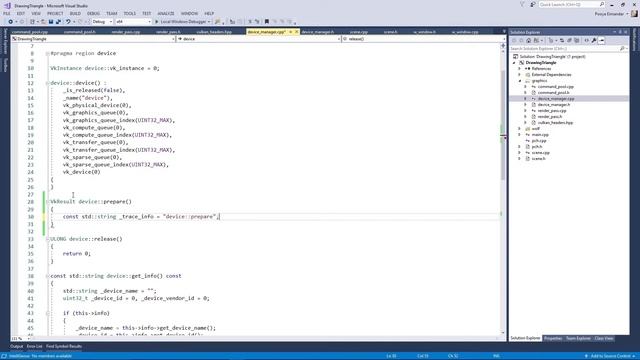
Task: Open the Error List panel tab
Action: pos(34,347)
